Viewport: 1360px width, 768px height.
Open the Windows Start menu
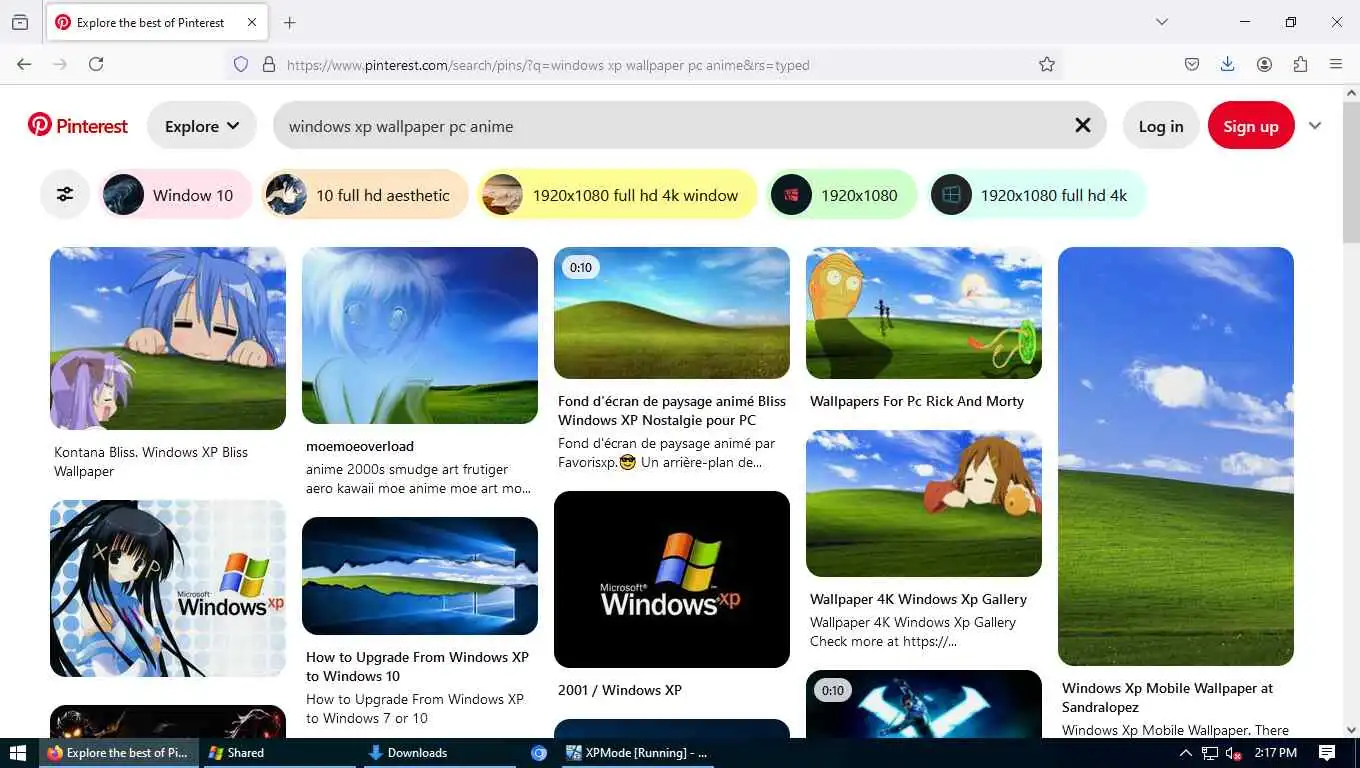17,753
